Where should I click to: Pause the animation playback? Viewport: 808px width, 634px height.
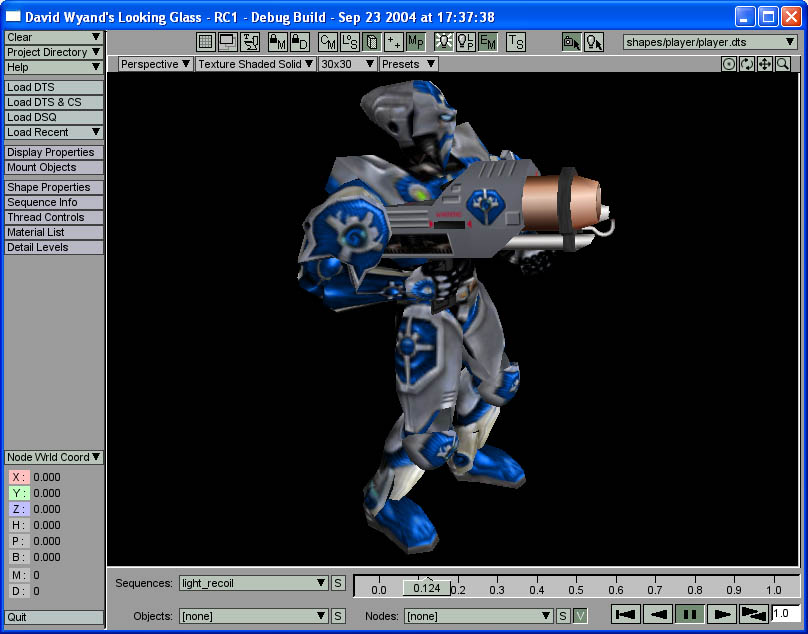690,614
